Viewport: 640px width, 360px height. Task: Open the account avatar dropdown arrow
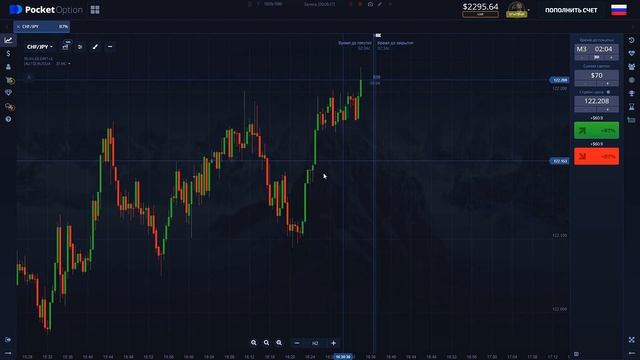[x=529, y=10]
